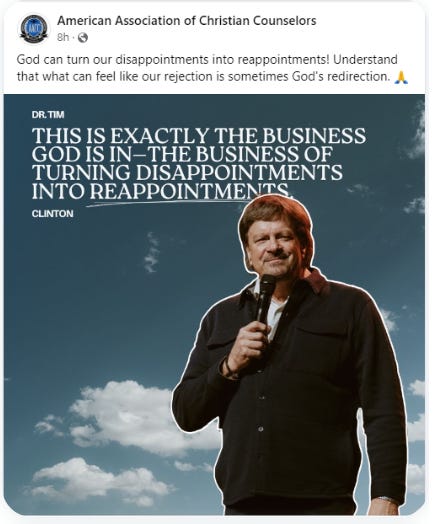The image size is (434, 524).
Task: Open the AACC page profile picture
Action: pyautogui.click(x=34, y=28)
